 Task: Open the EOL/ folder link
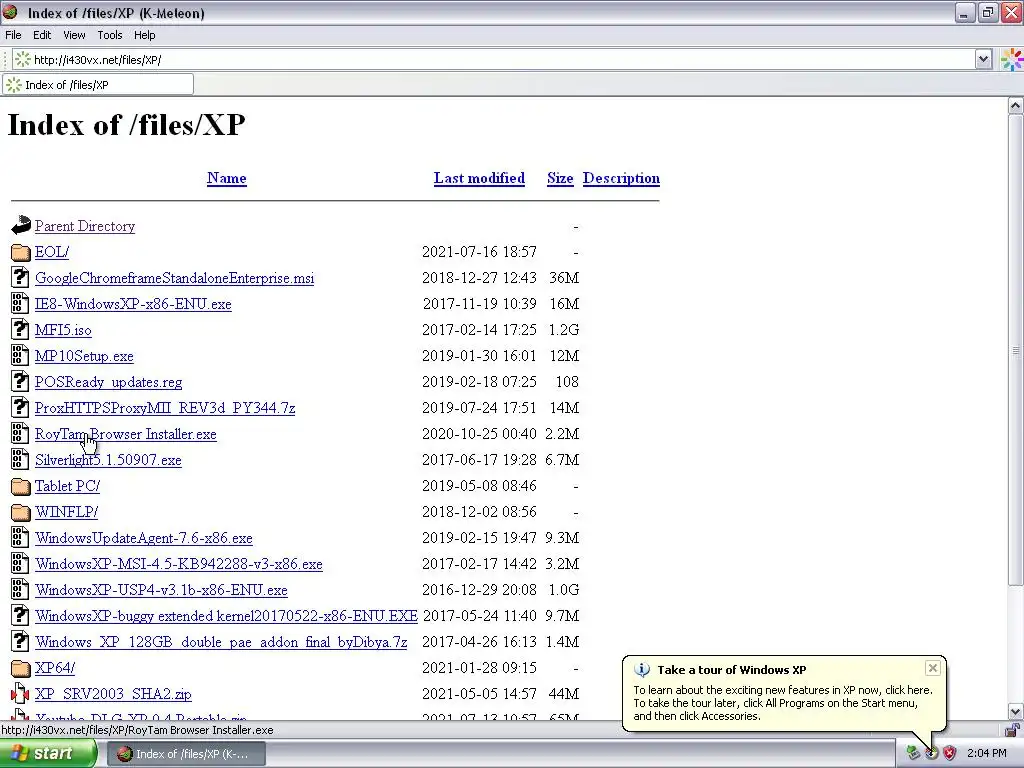click(x=52, y=252)
